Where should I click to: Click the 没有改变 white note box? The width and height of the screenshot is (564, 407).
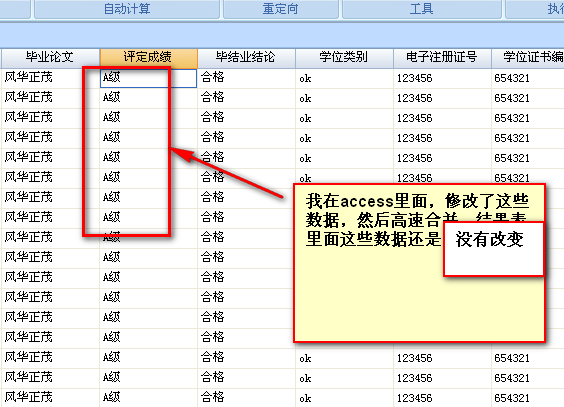(494, 249)
